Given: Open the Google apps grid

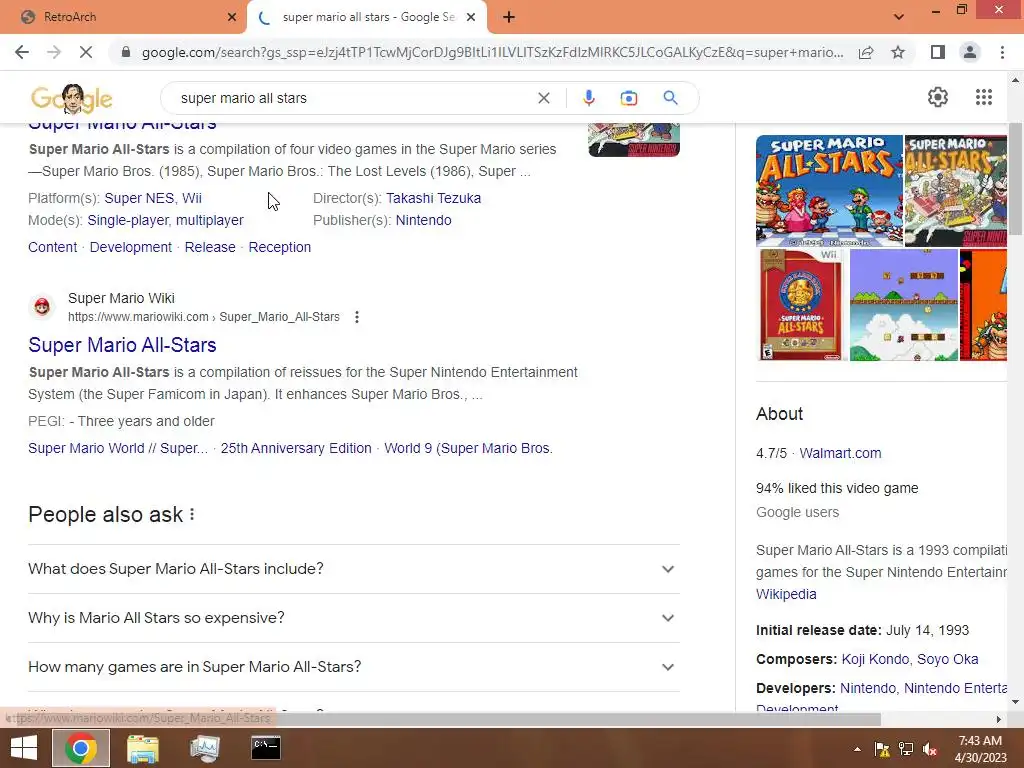Looking at the screenshot, I should pyautogui.click(x=984, y=97).
